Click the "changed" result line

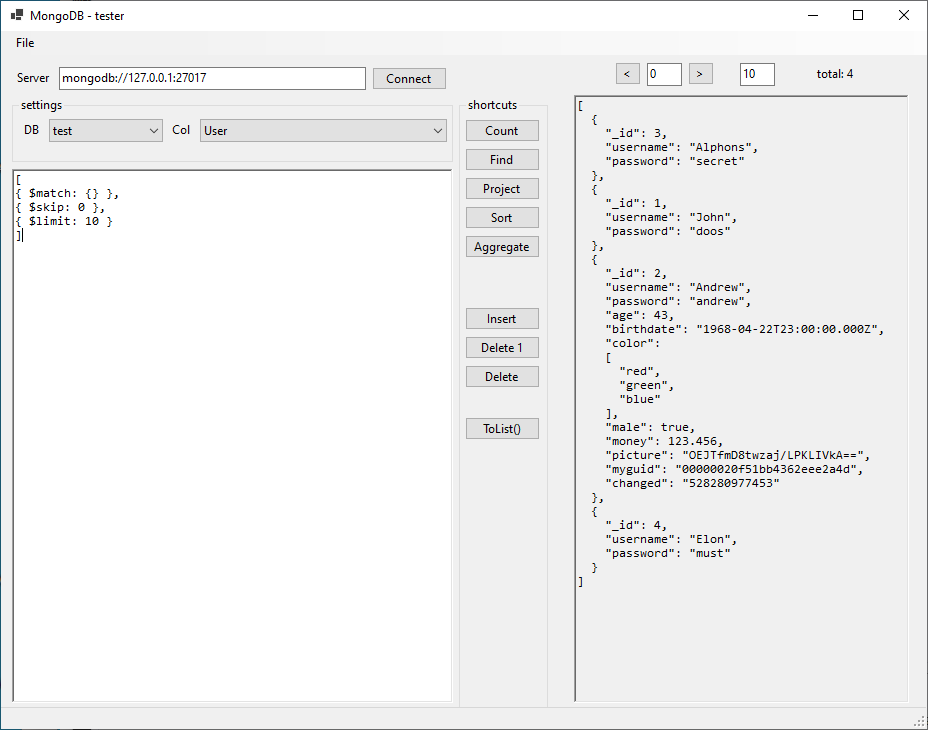[x=692, y=483]
